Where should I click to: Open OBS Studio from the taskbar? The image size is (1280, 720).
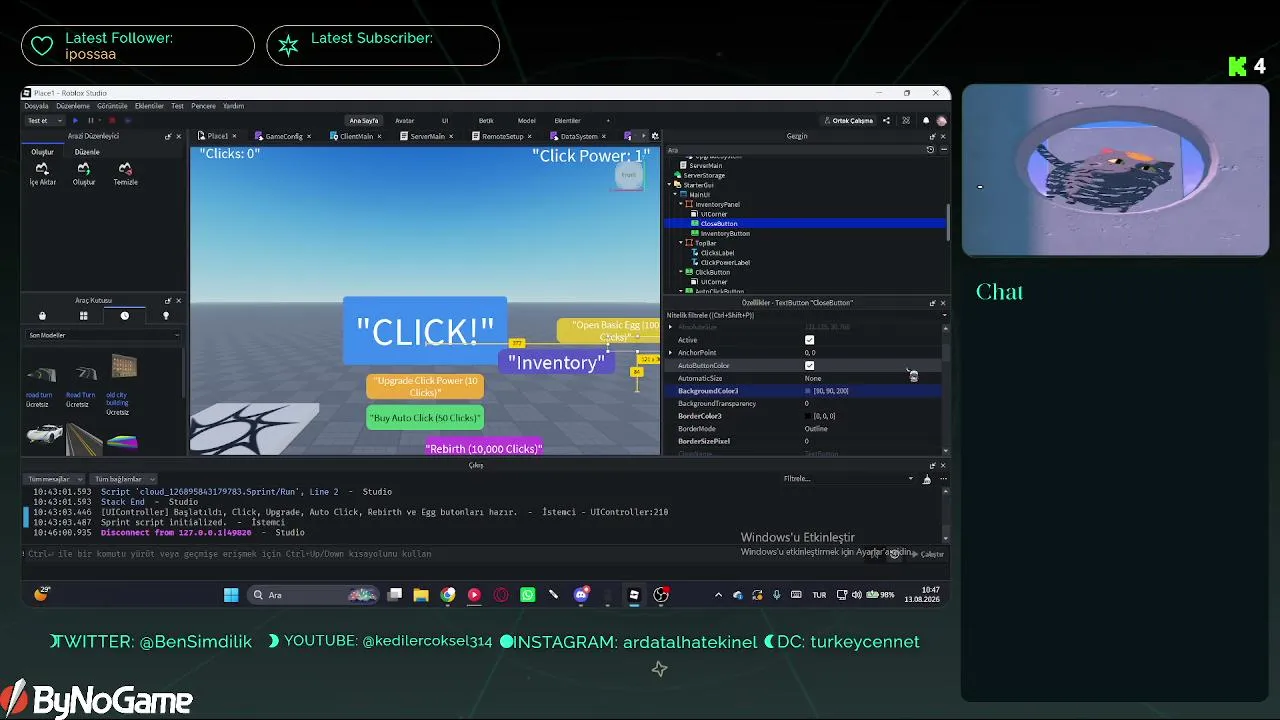pos(661,595)
